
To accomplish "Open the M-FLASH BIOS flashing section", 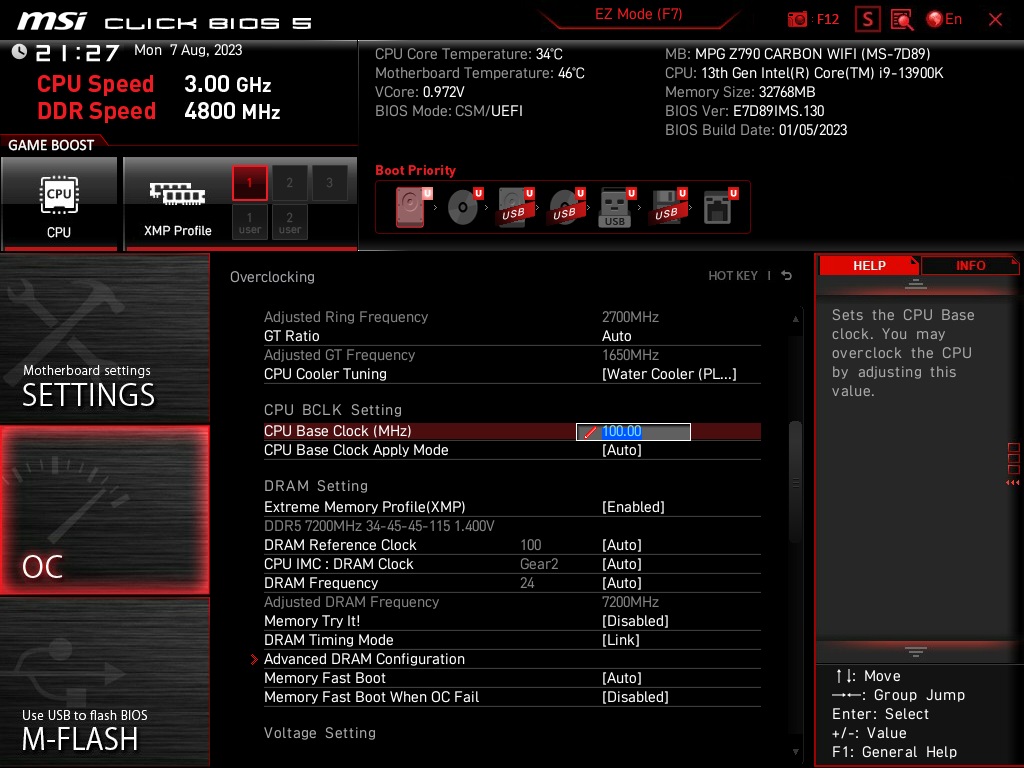I will pos(104,682).
